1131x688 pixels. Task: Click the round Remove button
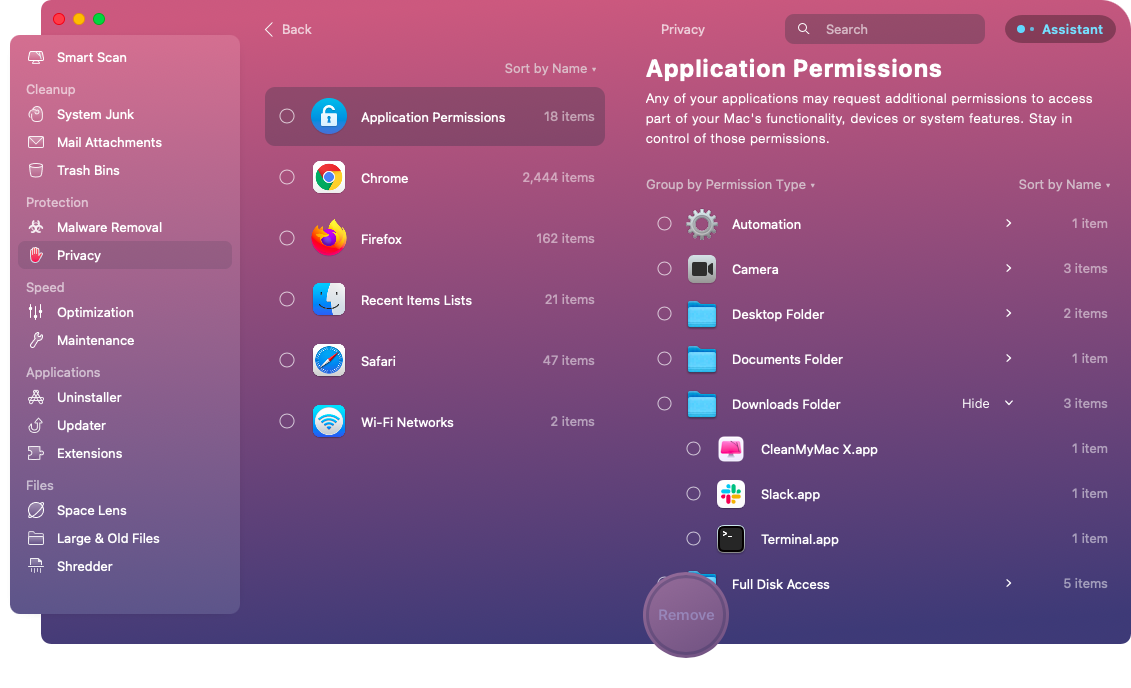coord(686,615)
